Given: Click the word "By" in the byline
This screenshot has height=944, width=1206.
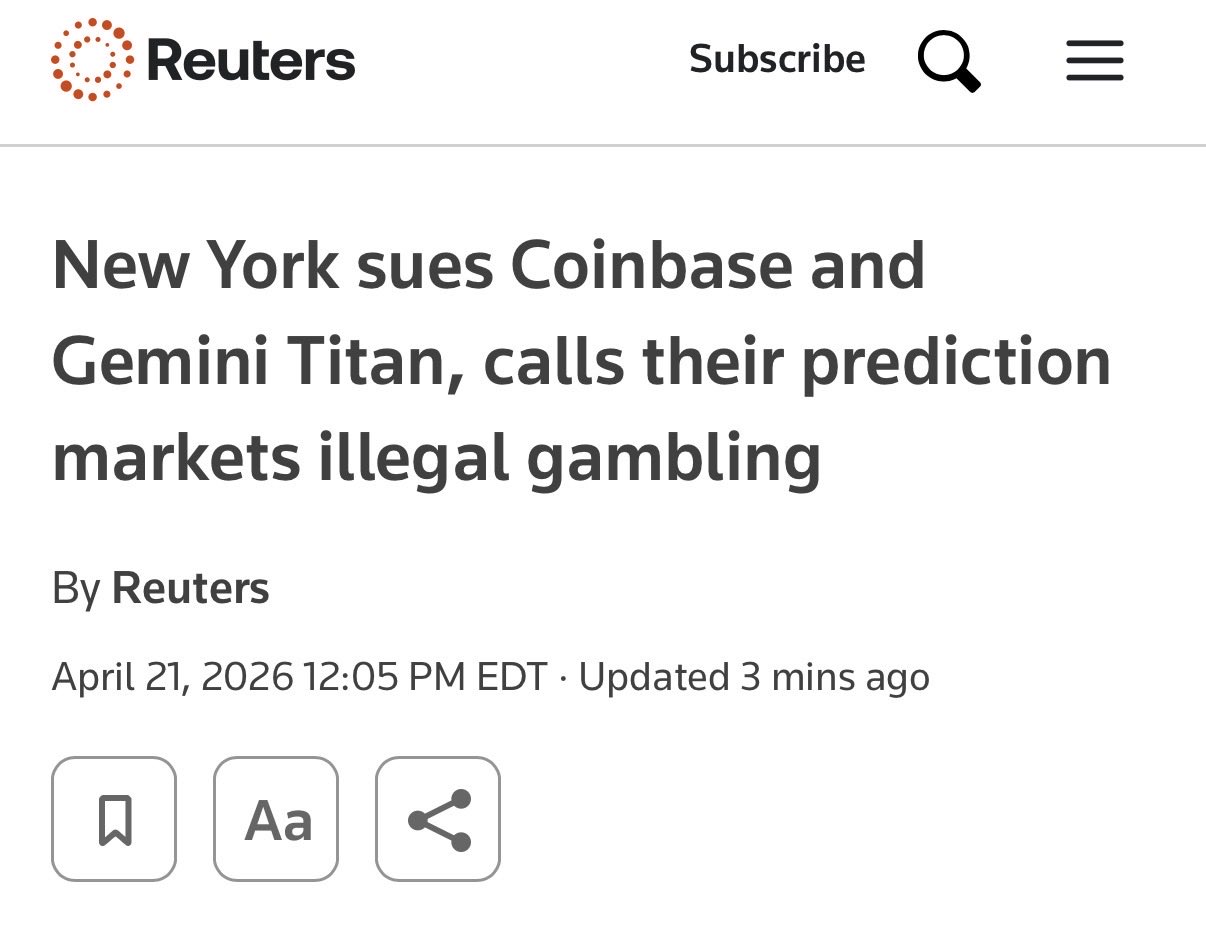Looking at the screenshot, I should (76, 588).
